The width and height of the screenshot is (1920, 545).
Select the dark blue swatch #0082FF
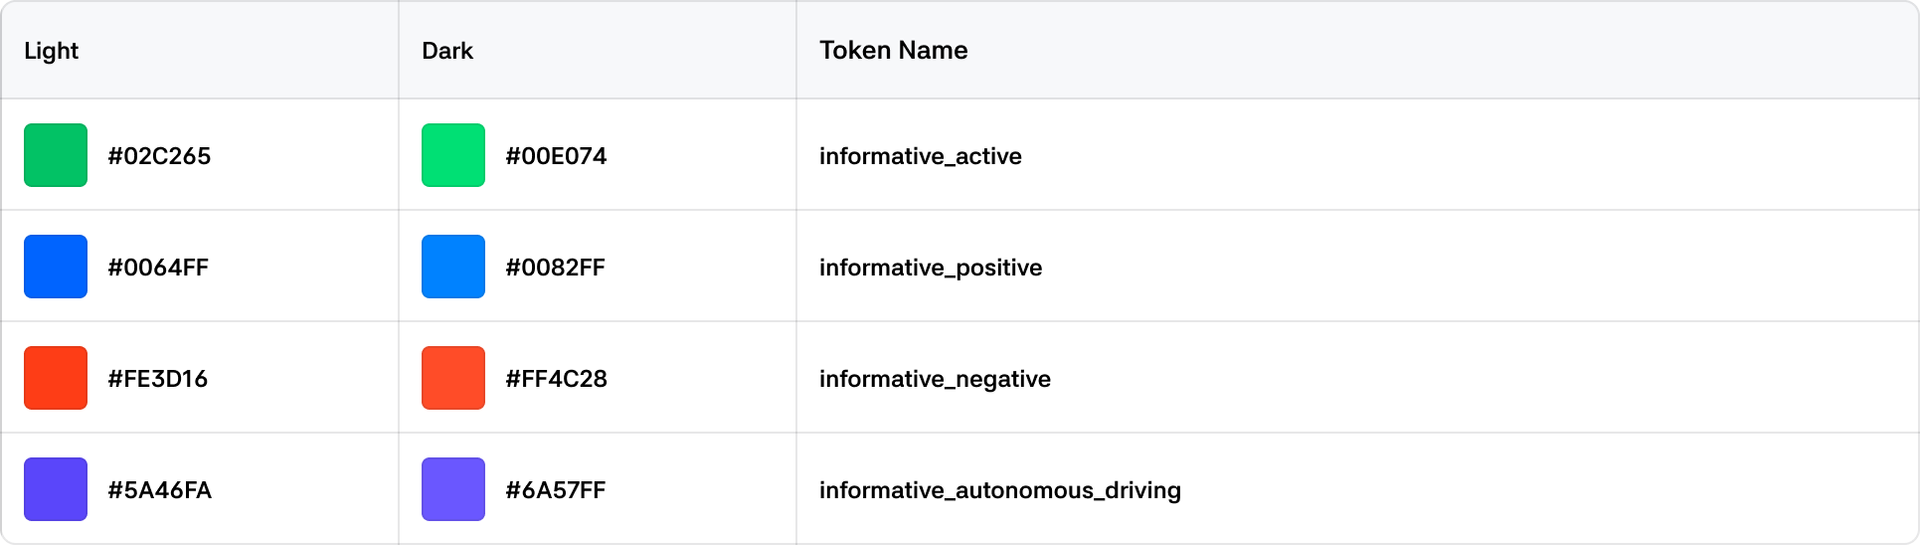click(453, 267)
